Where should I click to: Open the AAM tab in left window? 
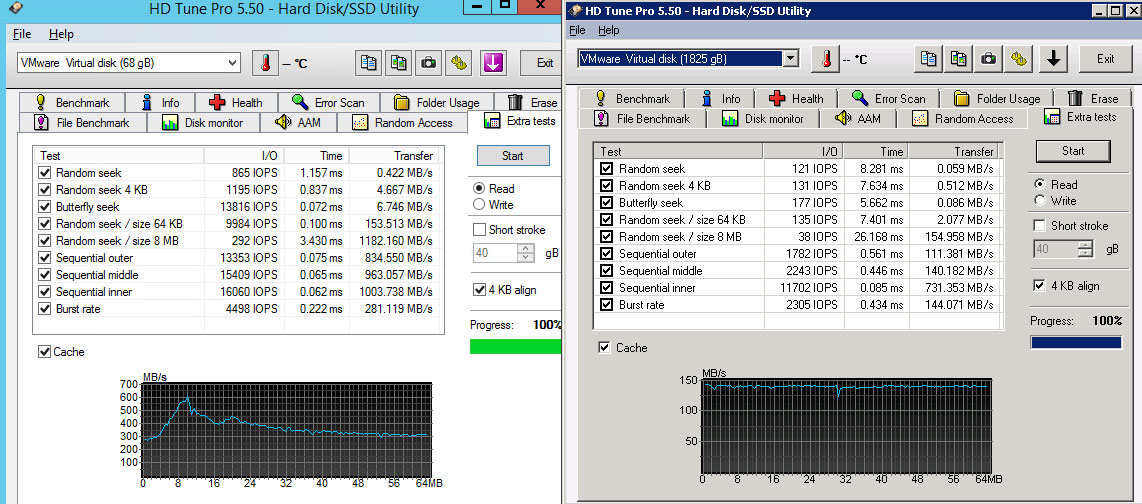pyautogui.click(x=299, y=122)
